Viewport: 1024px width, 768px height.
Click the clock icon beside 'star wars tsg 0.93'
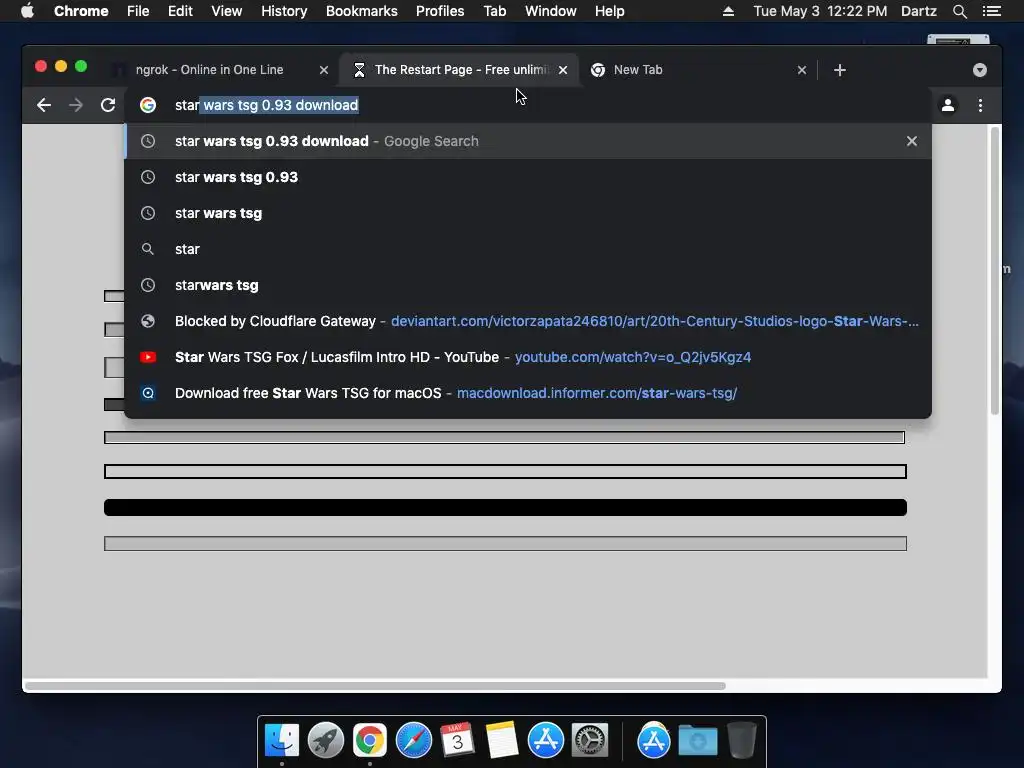tap(148, 177)
